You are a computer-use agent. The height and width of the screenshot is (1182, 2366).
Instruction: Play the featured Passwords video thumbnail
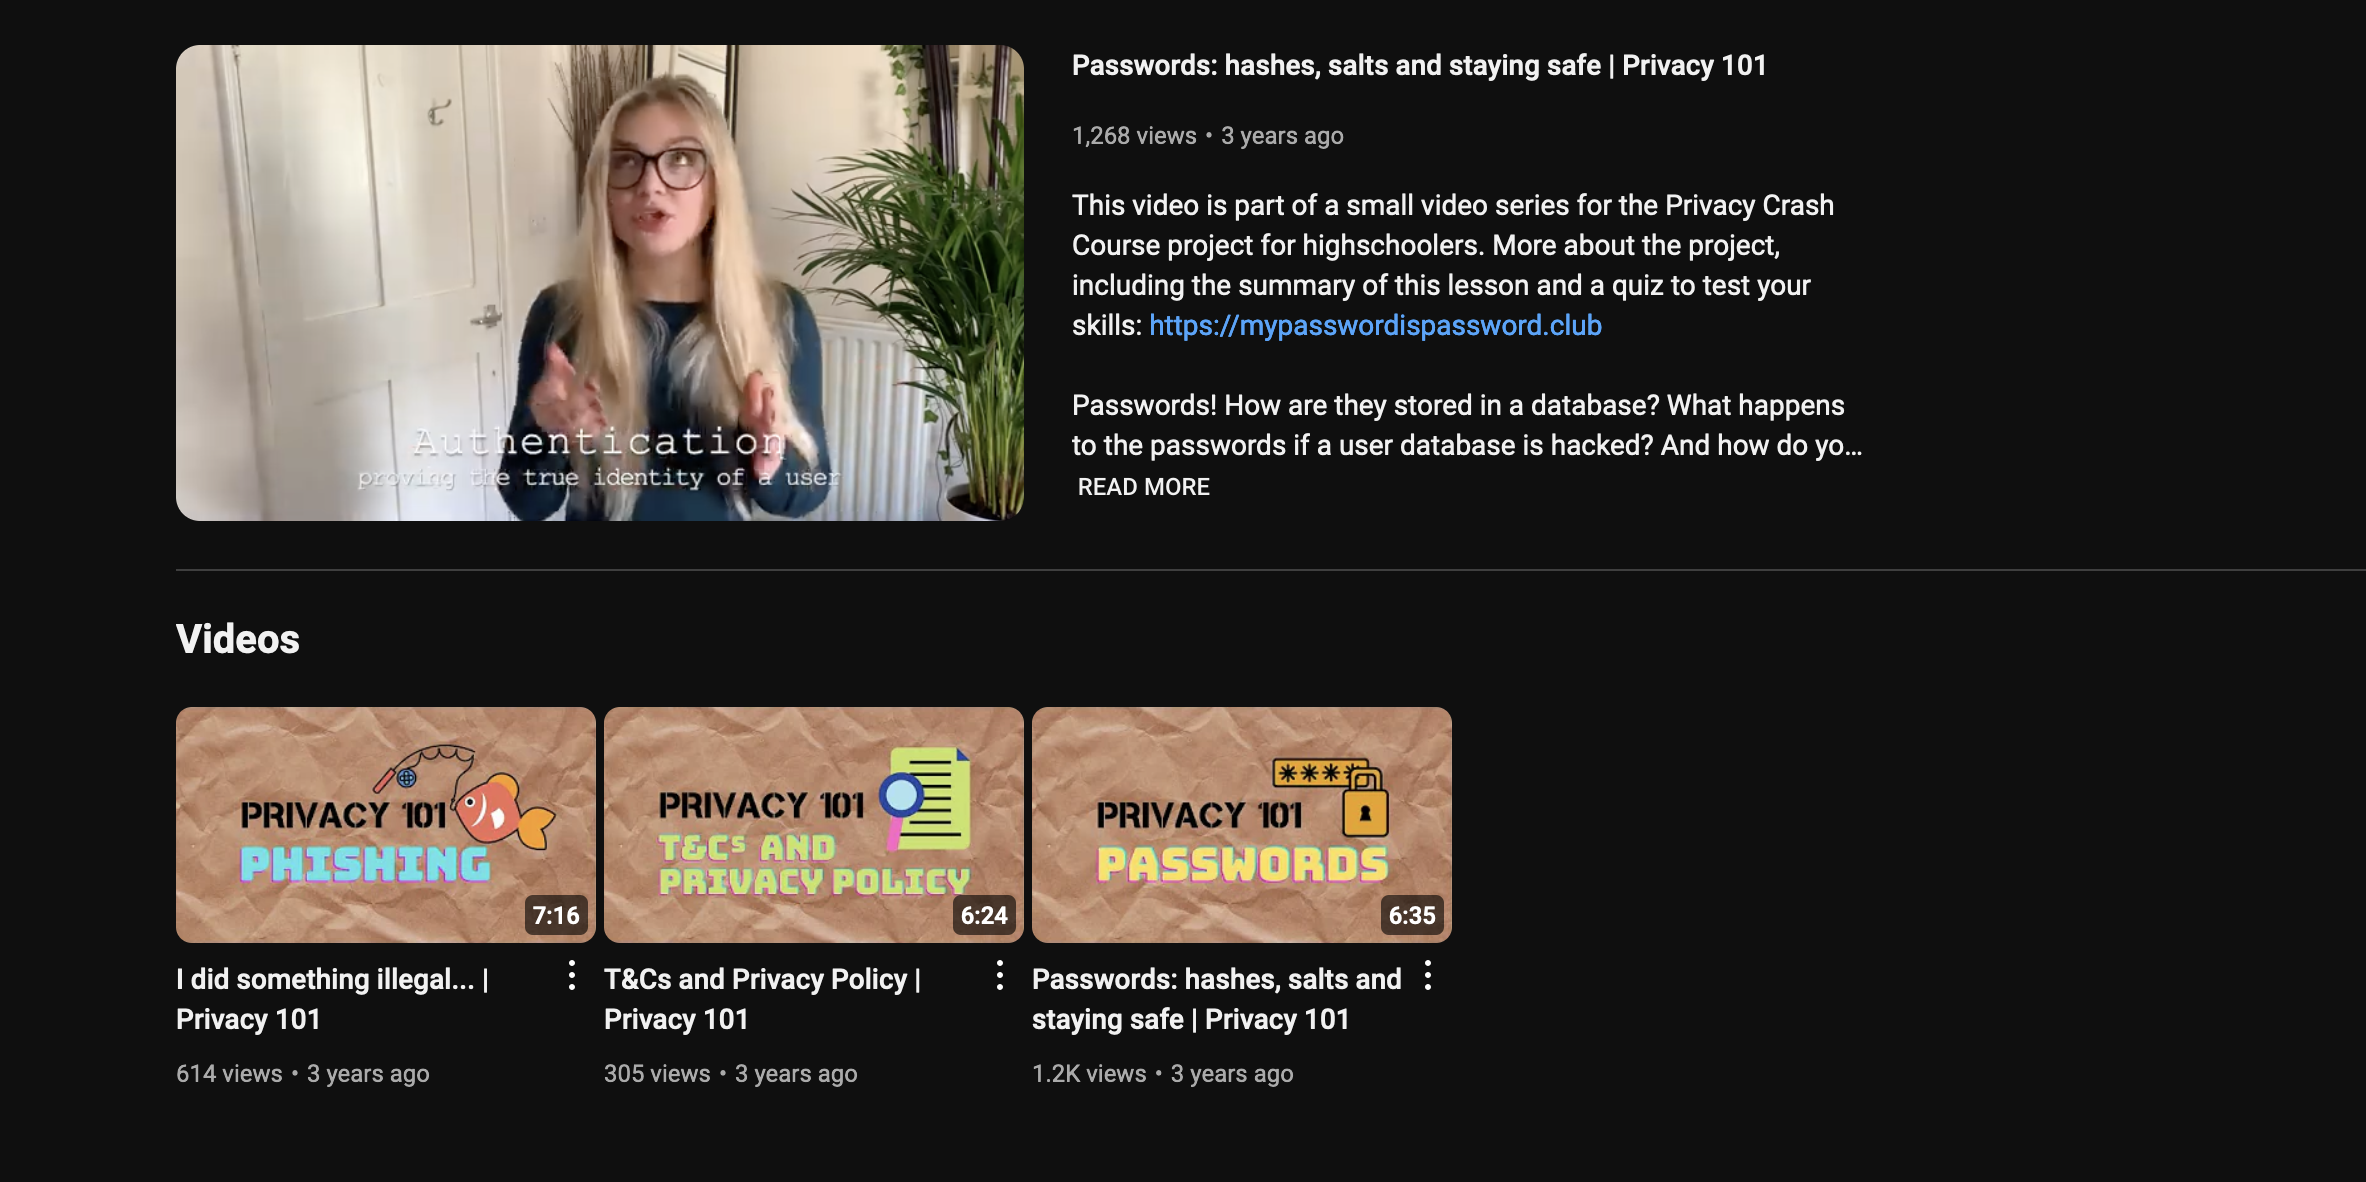click(600, 283)
